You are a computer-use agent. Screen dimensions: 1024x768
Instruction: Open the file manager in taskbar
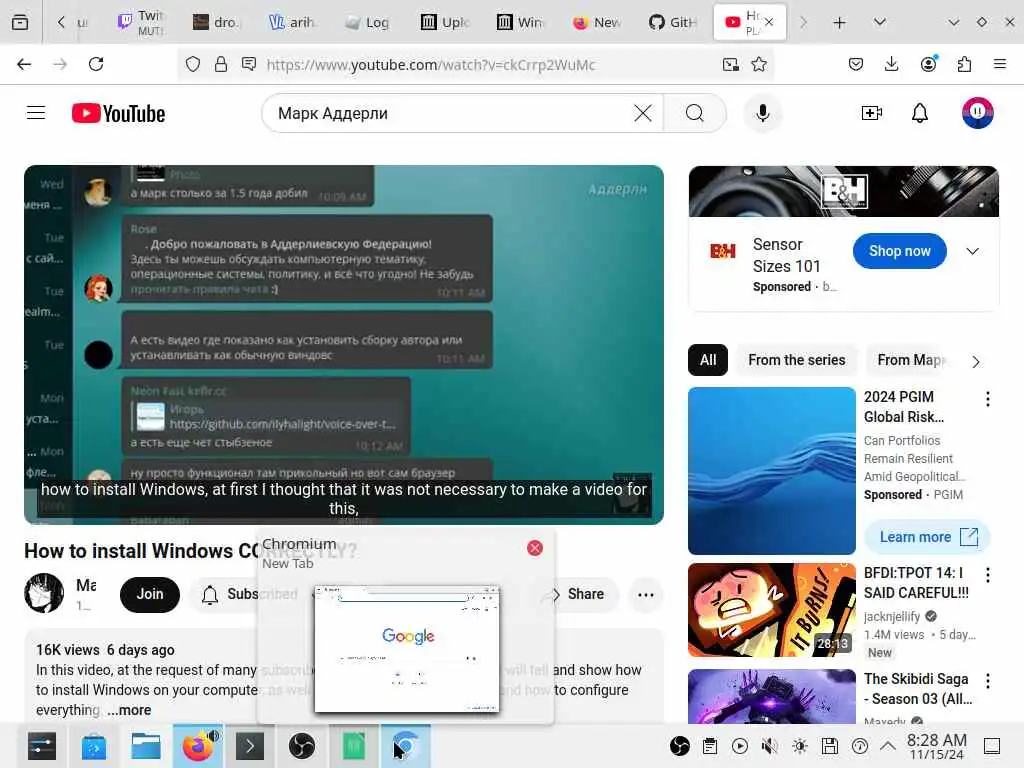(x=145, y=746)
